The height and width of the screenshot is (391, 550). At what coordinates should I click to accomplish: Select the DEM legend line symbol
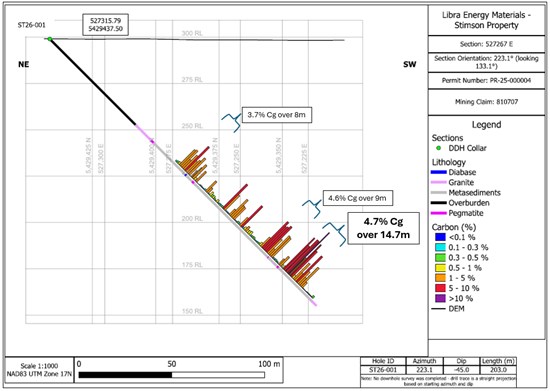[439, 309]
